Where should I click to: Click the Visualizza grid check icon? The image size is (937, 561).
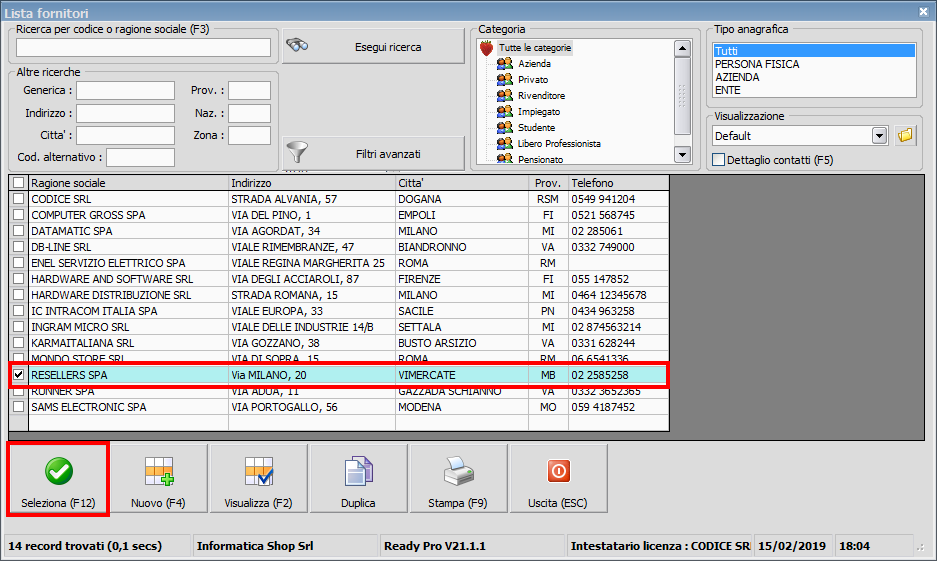259,471
